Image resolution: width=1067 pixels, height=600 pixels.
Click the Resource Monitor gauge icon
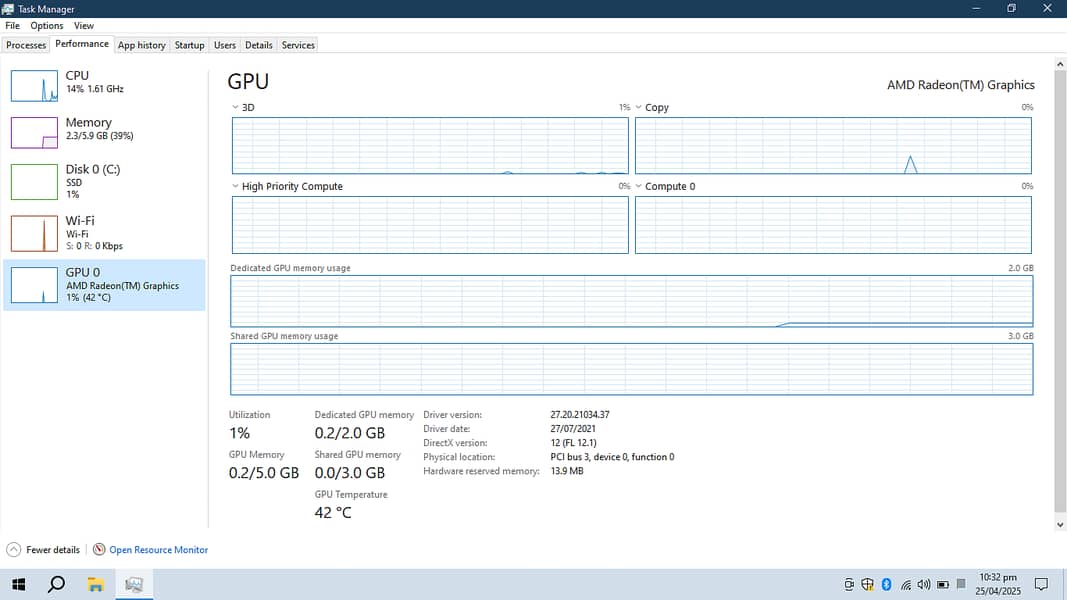click(x=99, y=549)
